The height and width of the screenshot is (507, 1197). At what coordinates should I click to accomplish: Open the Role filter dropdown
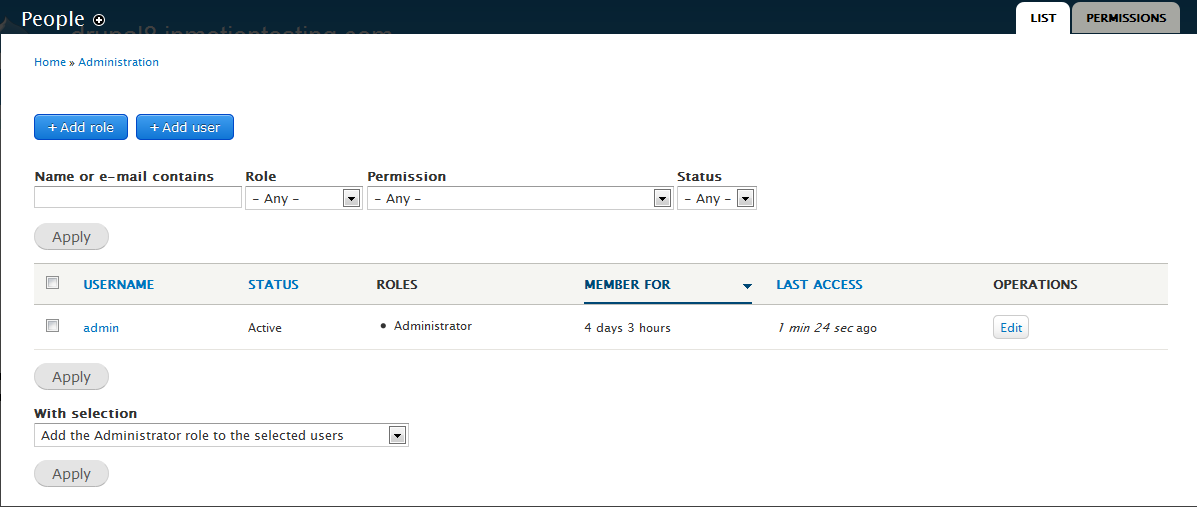303,198
